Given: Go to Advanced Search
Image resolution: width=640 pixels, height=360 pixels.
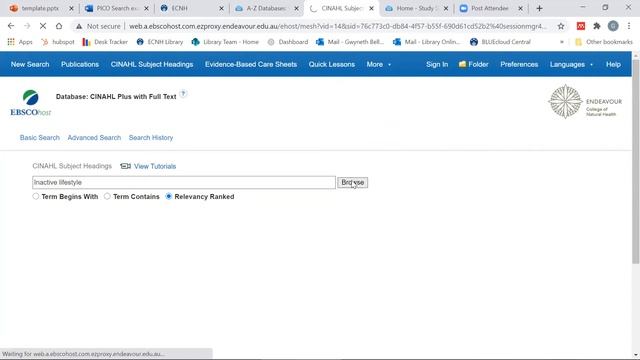Looking at the screenshot, I should tap(94, 138).
